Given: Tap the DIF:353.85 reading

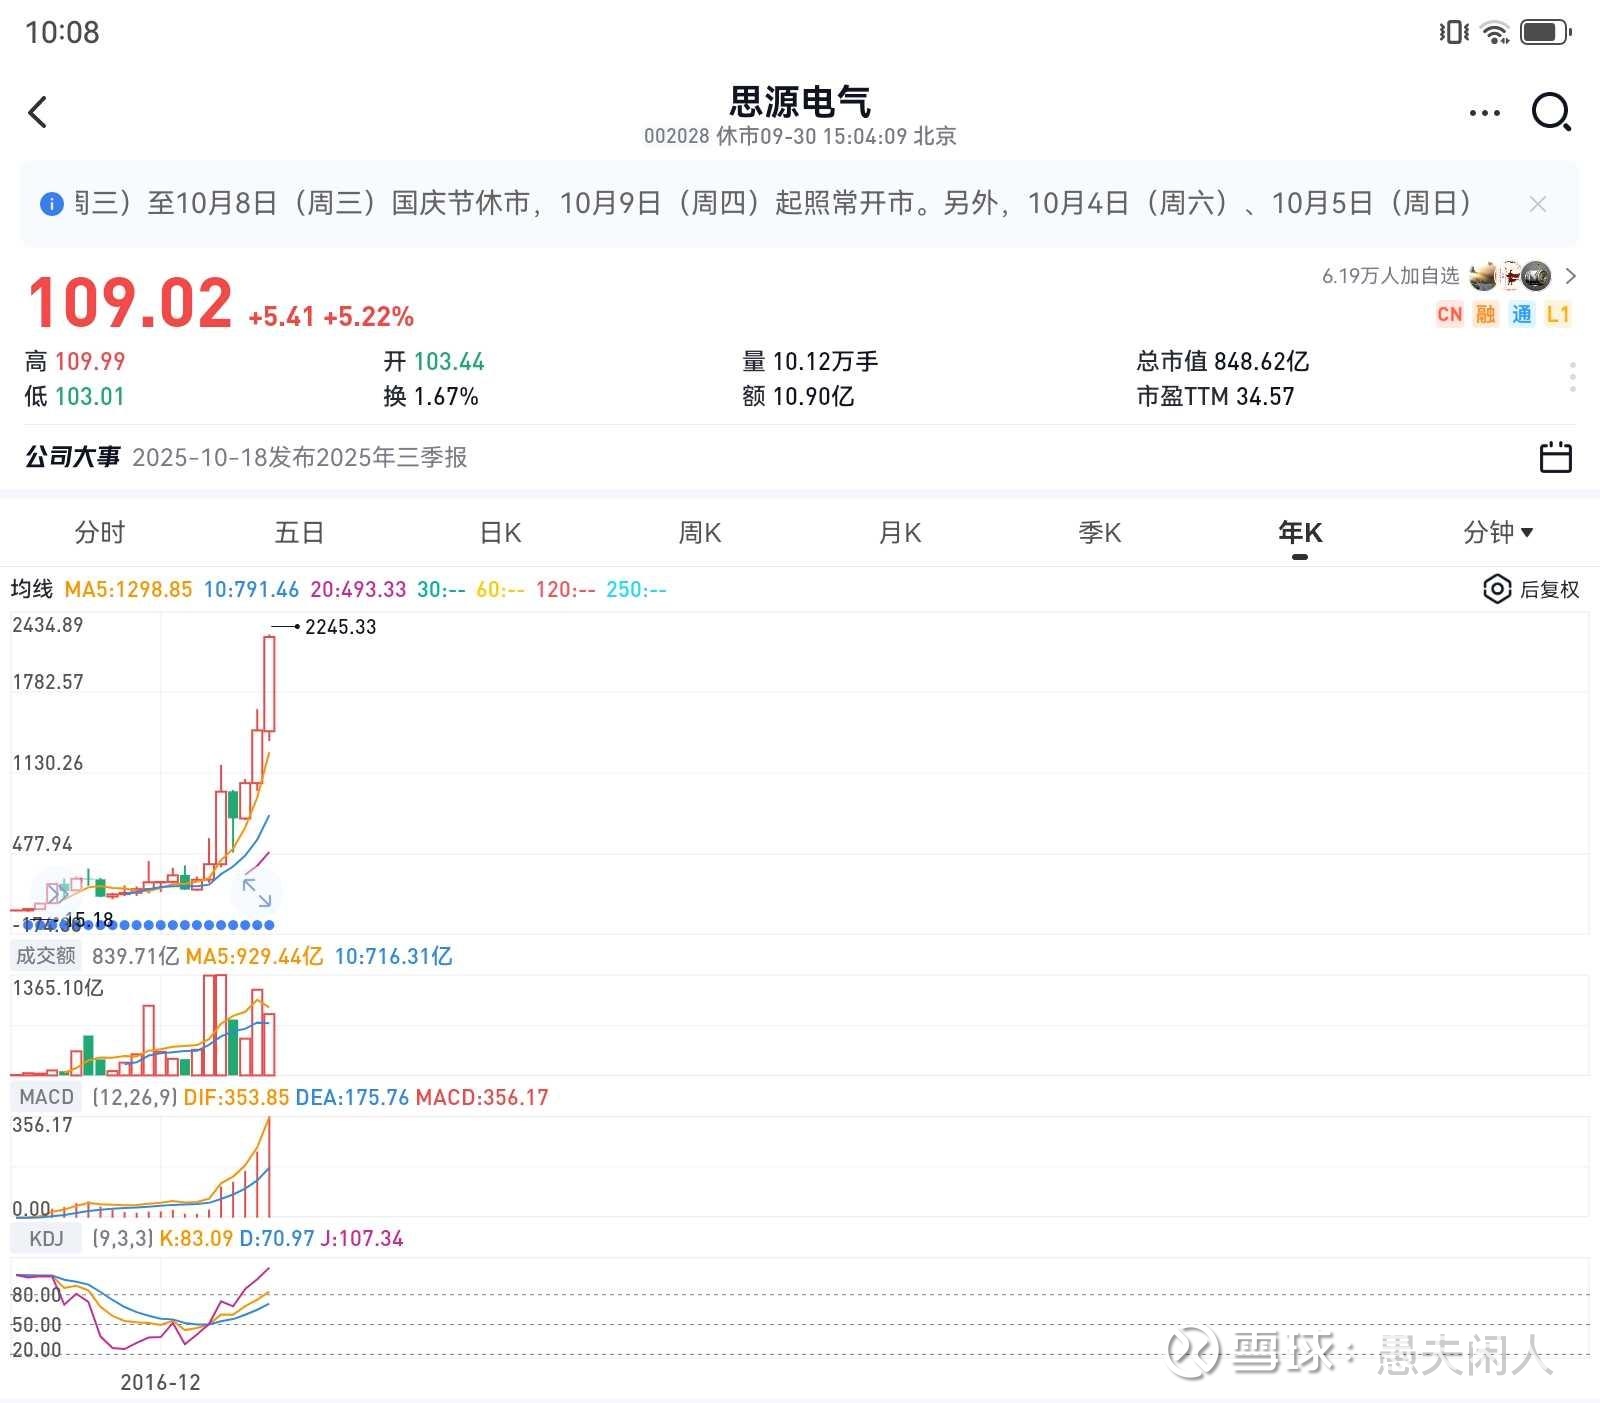Looking at the screenshot, I should pyautogui.click(x=236, y=1097).
